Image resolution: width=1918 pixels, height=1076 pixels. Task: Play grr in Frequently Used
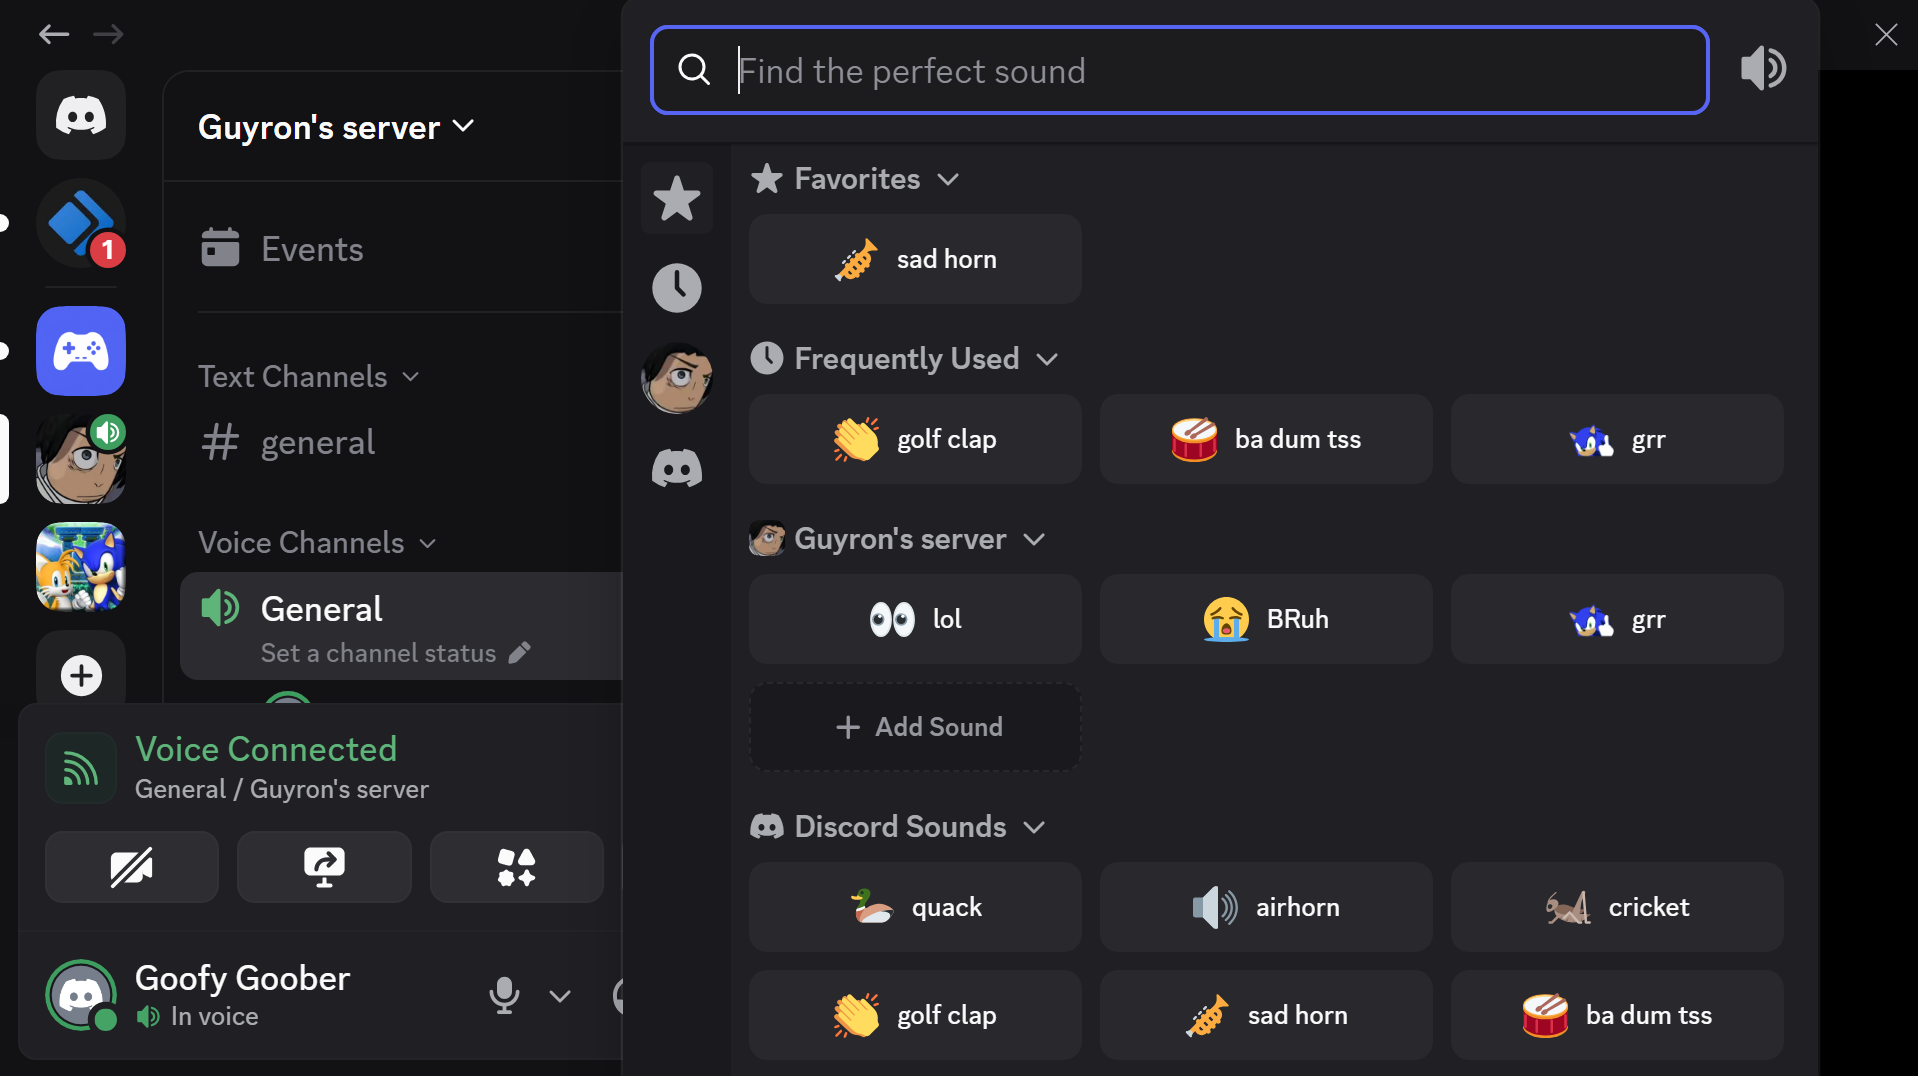coord(1617,439)
